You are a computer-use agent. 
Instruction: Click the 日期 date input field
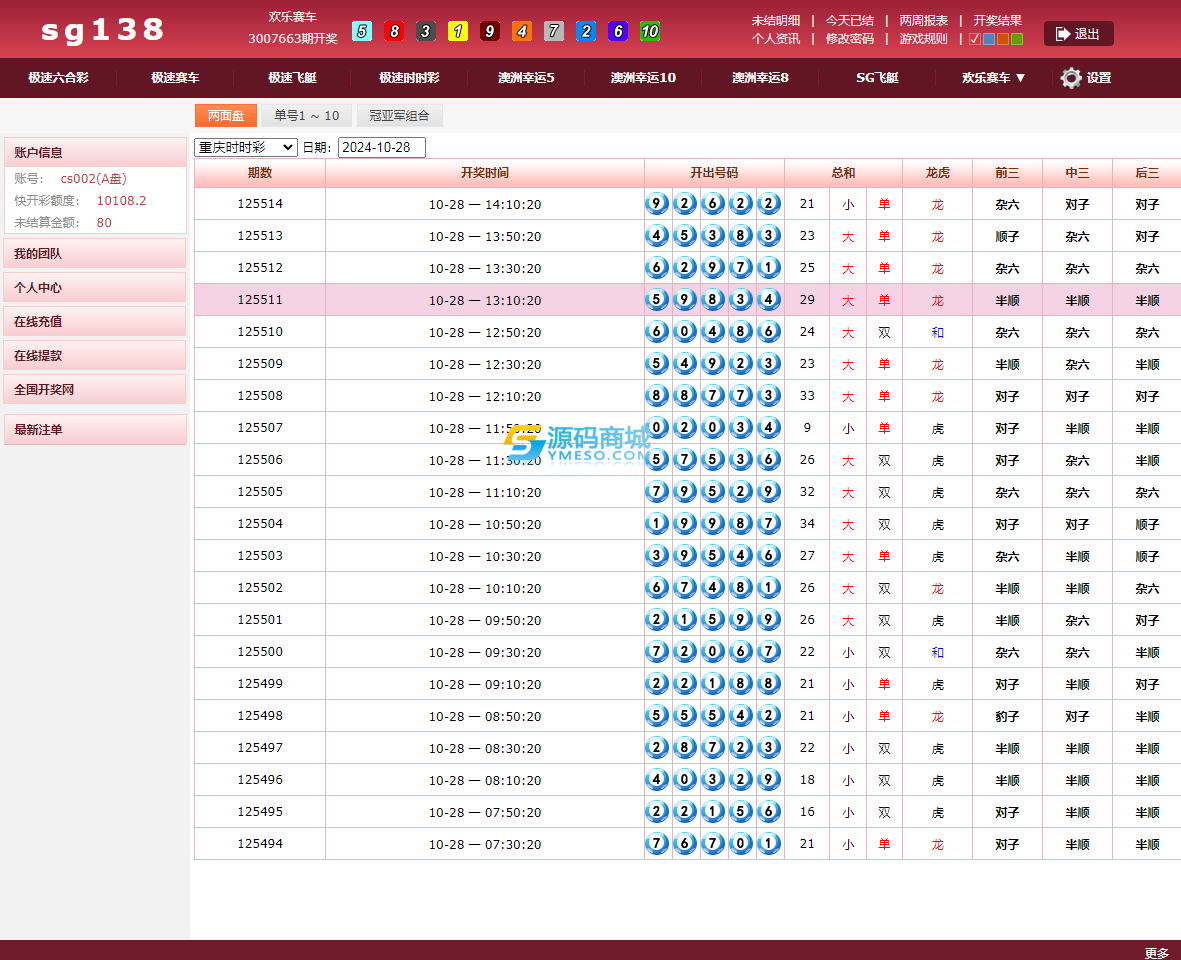point(382,148)
